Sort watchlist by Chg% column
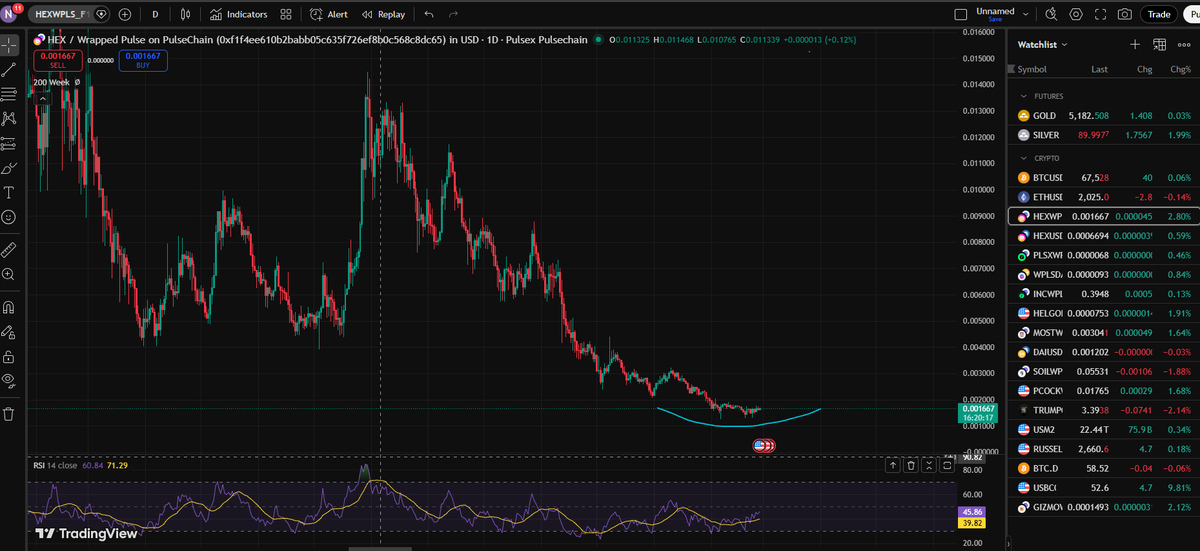 click(x=1180, y=69)
